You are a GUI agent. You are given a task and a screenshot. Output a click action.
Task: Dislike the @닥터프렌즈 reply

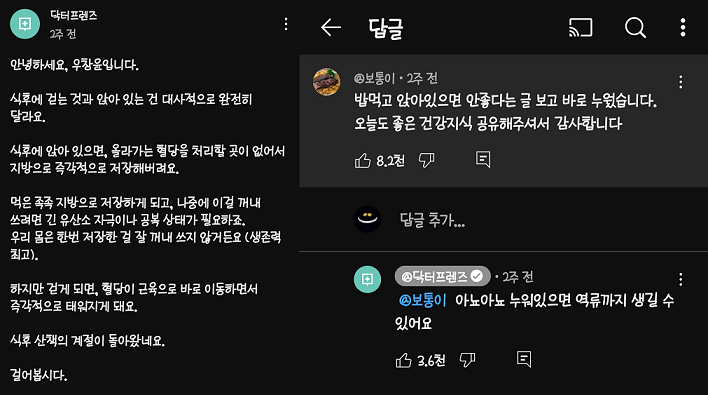(467, 360)
